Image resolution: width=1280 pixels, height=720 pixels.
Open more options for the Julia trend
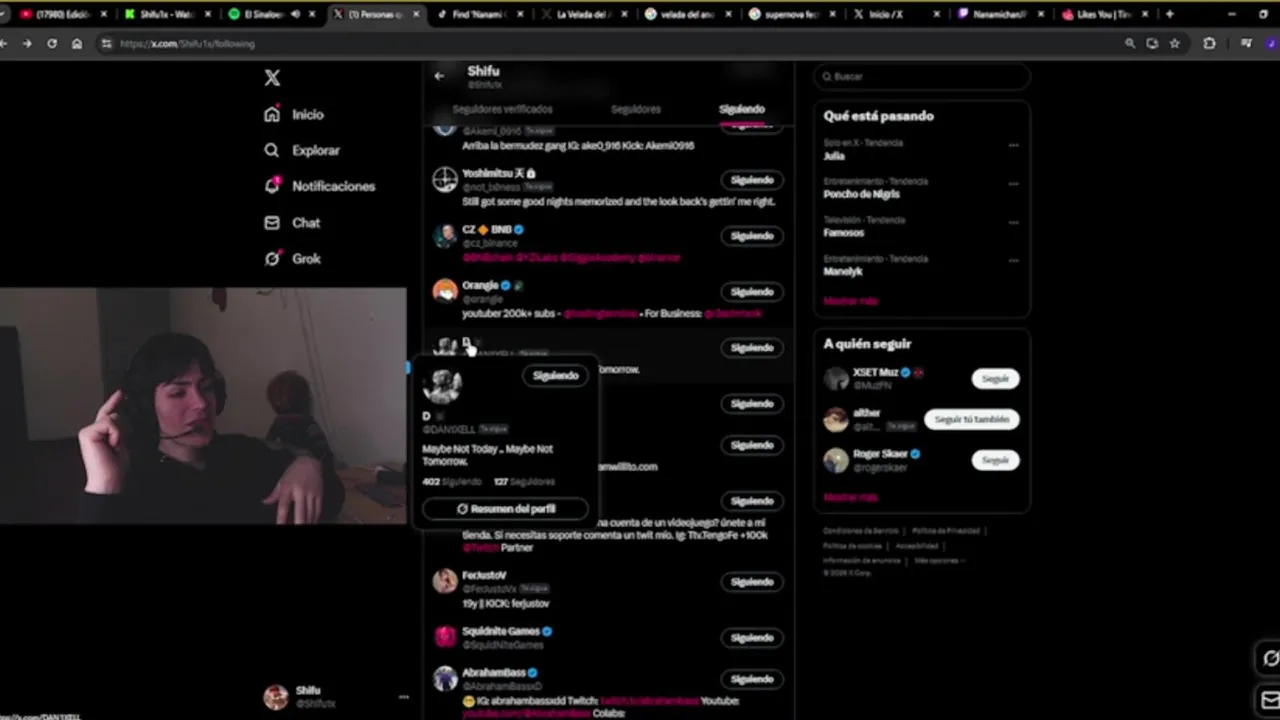pos(1013,146)
